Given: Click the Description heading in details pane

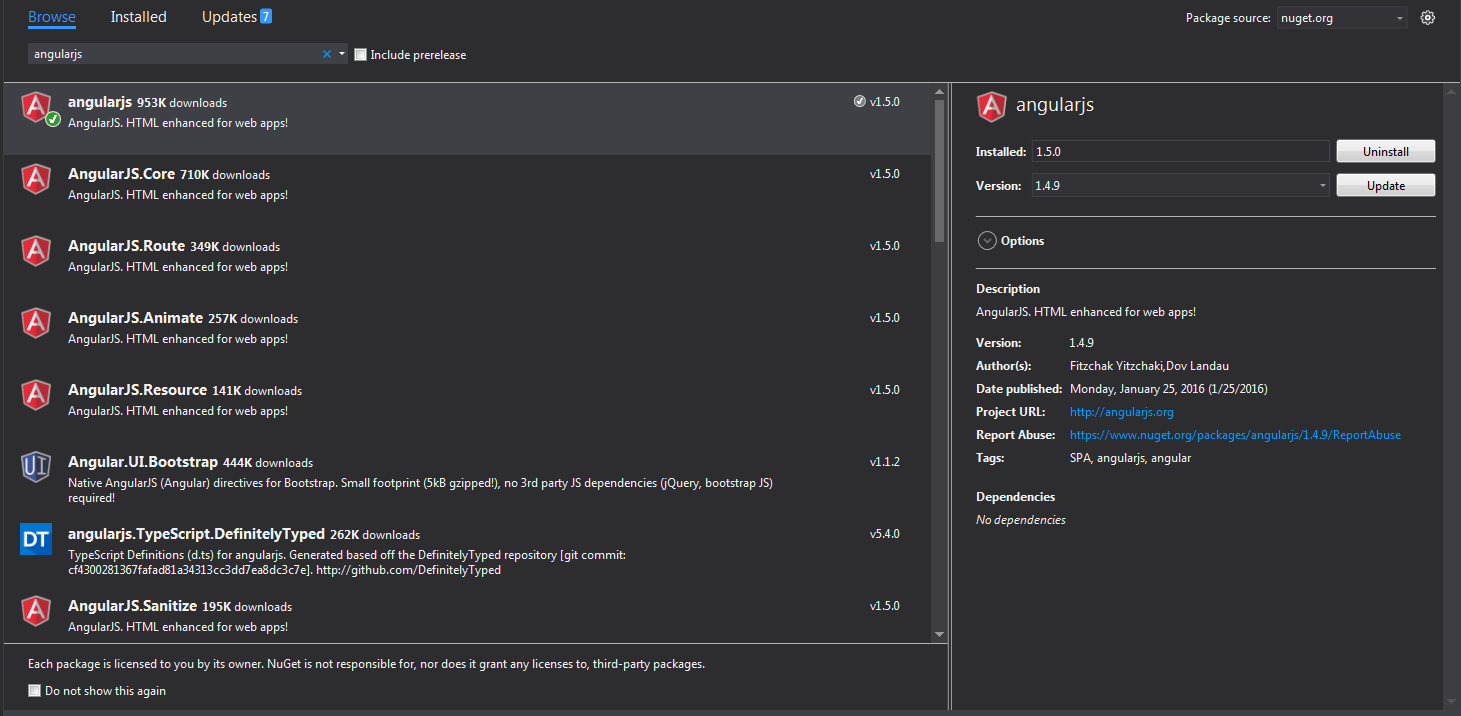Looking at the screenshot, I should click(1008, 289).
